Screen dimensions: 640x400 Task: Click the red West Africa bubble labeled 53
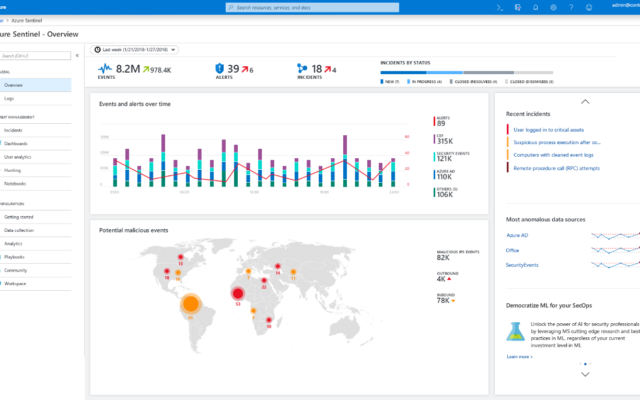pos(238,293)
